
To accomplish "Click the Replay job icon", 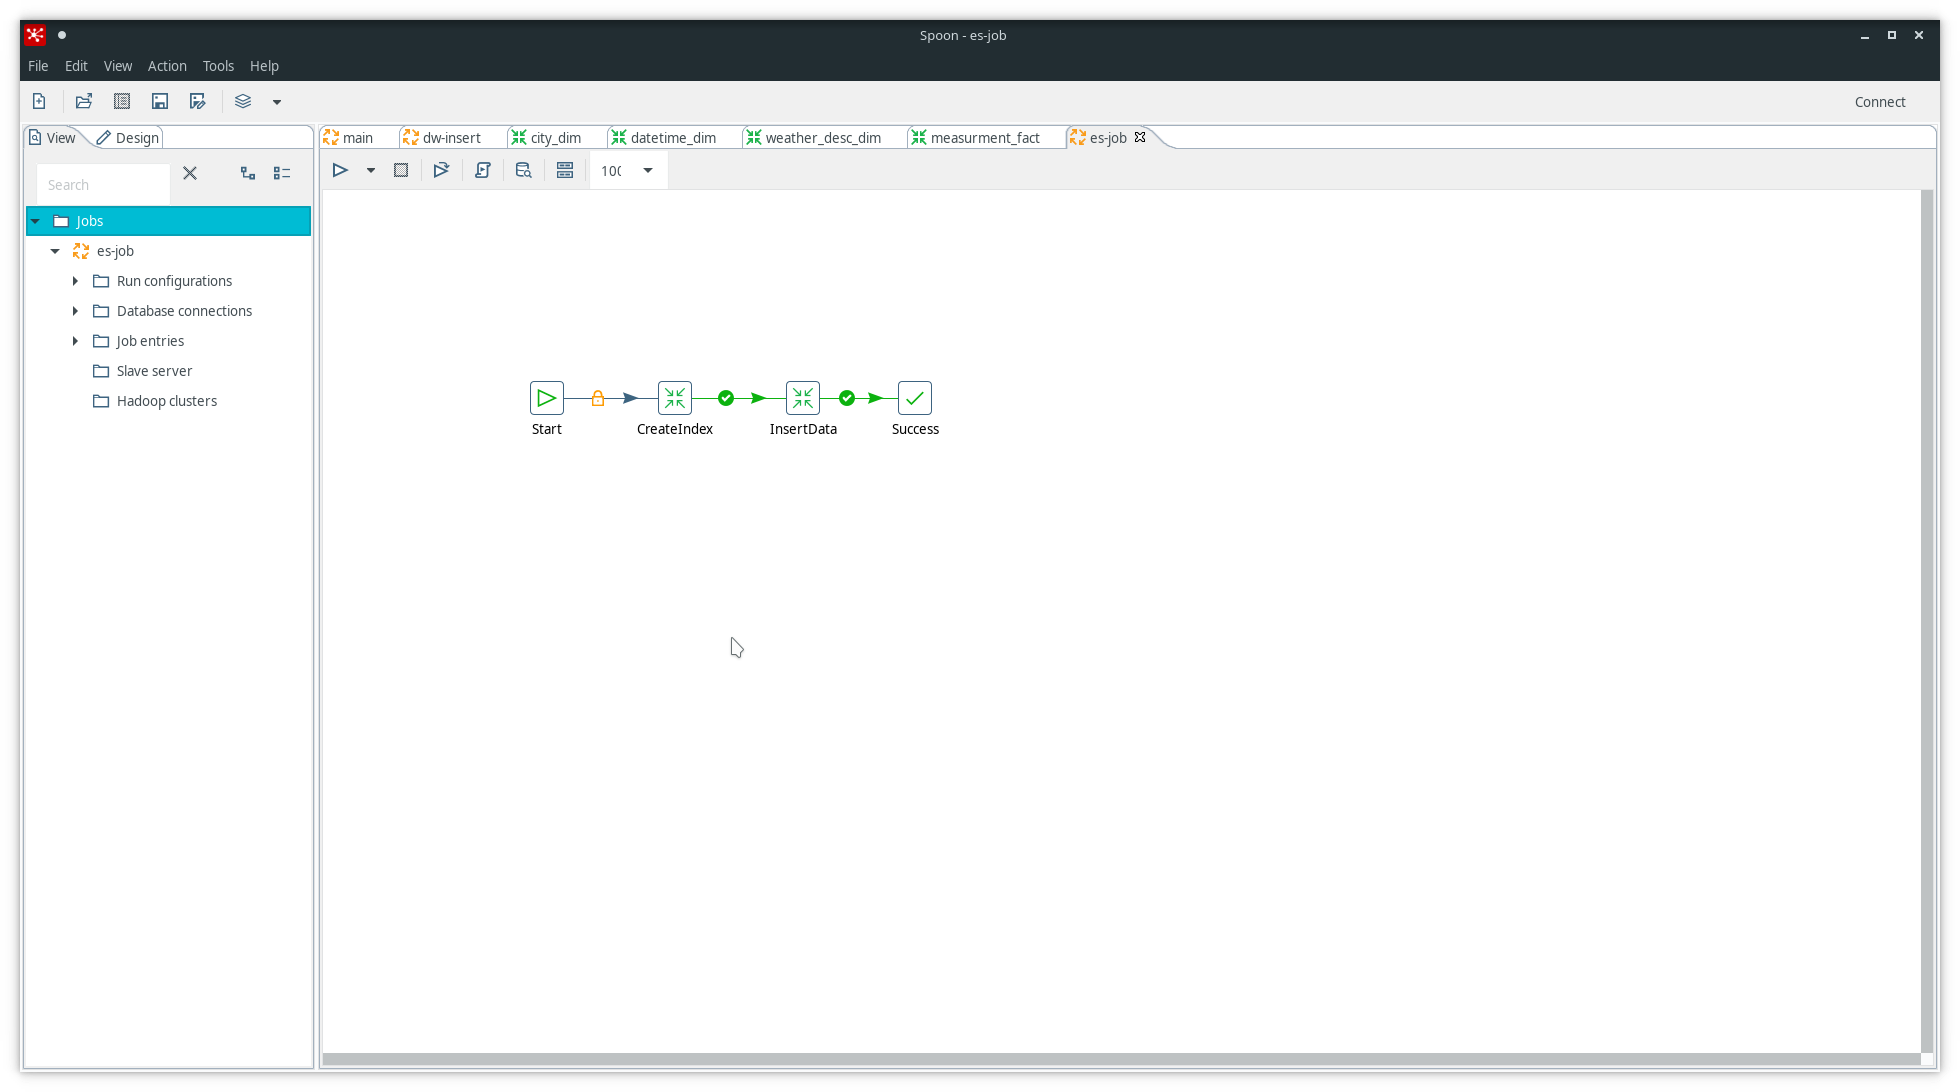I will 441,170.
